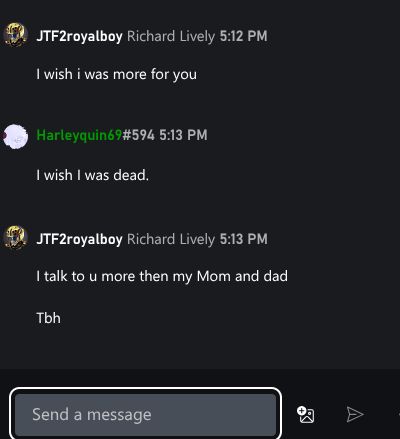Focus the "Send a message" text box
Viewport: 400px width, 439px height.
[146, 414]
